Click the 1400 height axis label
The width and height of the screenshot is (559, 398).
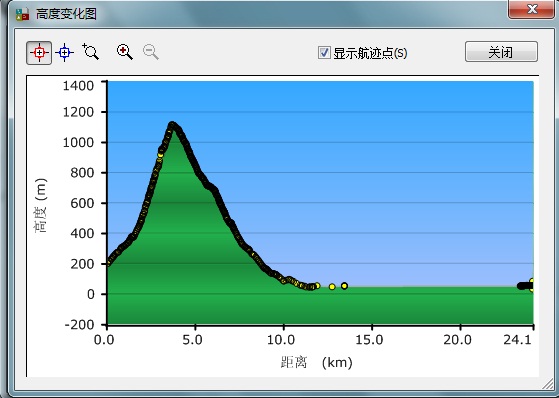point(78,86)
